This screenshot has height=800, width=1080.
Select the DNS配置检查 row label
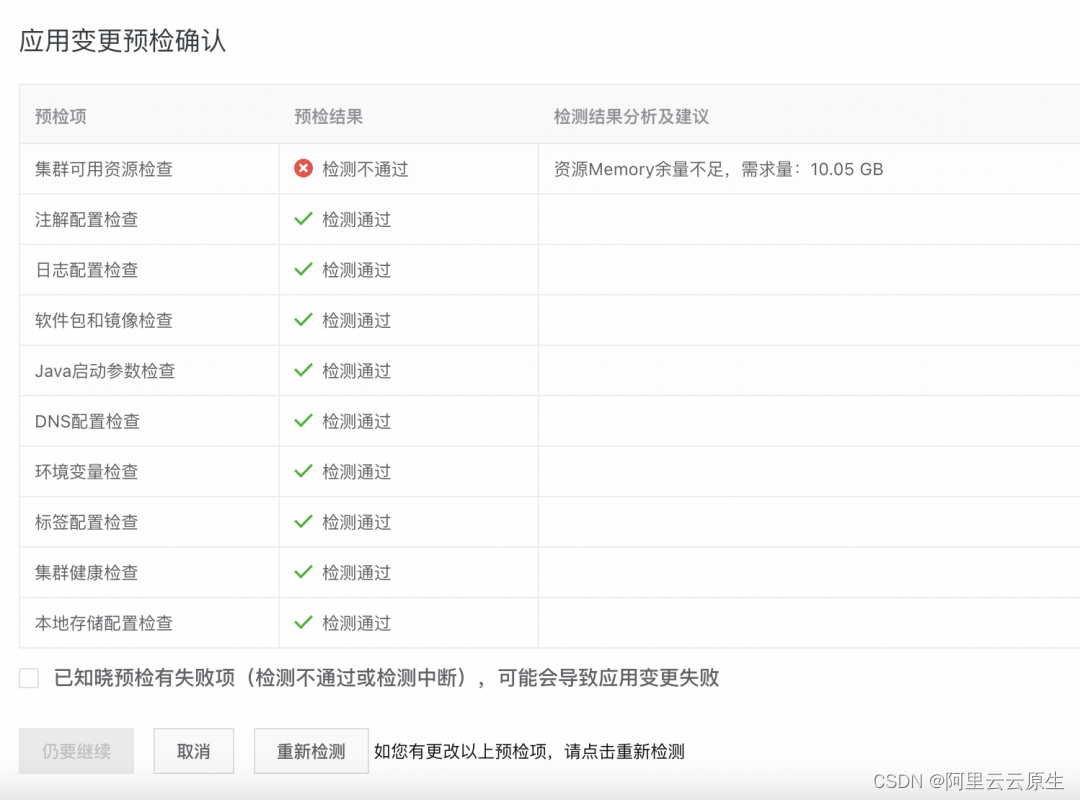click(x=87, y=421)
